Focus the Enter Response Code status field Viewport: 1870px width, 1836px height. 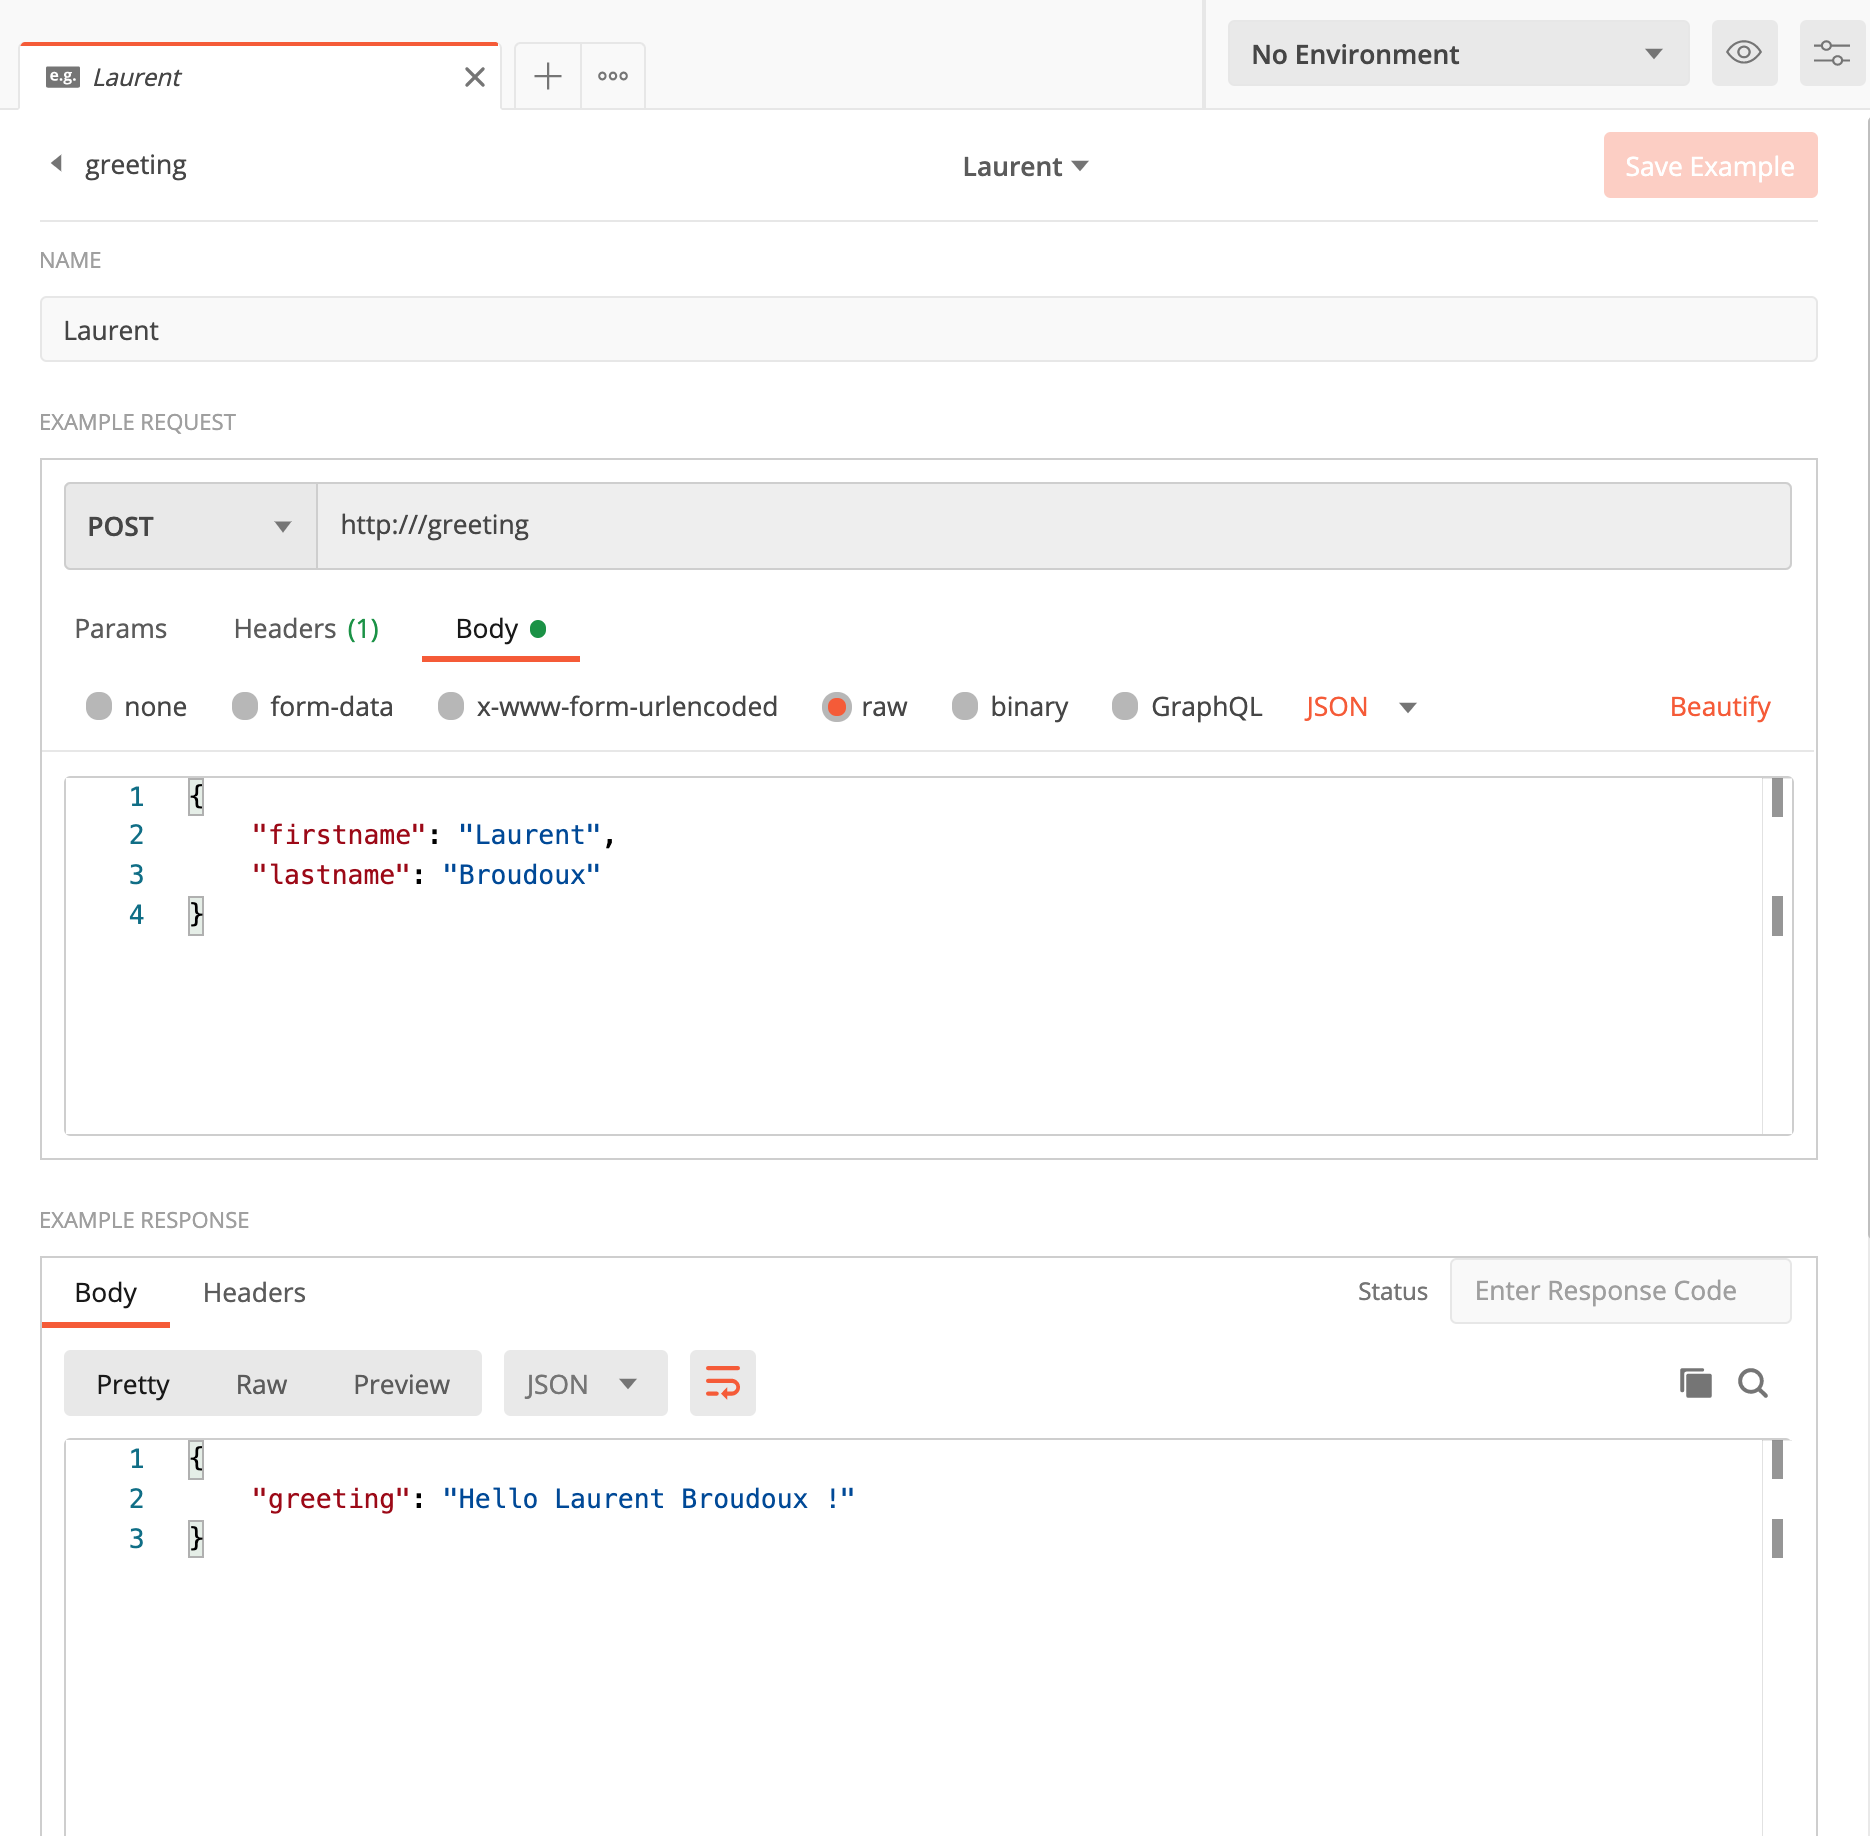point(1619,1291)
